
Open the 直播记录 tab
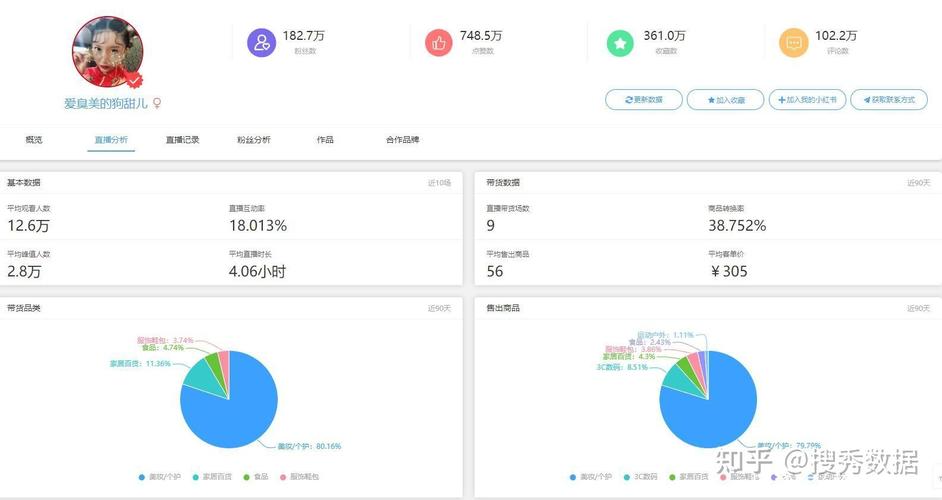[182, 140]
